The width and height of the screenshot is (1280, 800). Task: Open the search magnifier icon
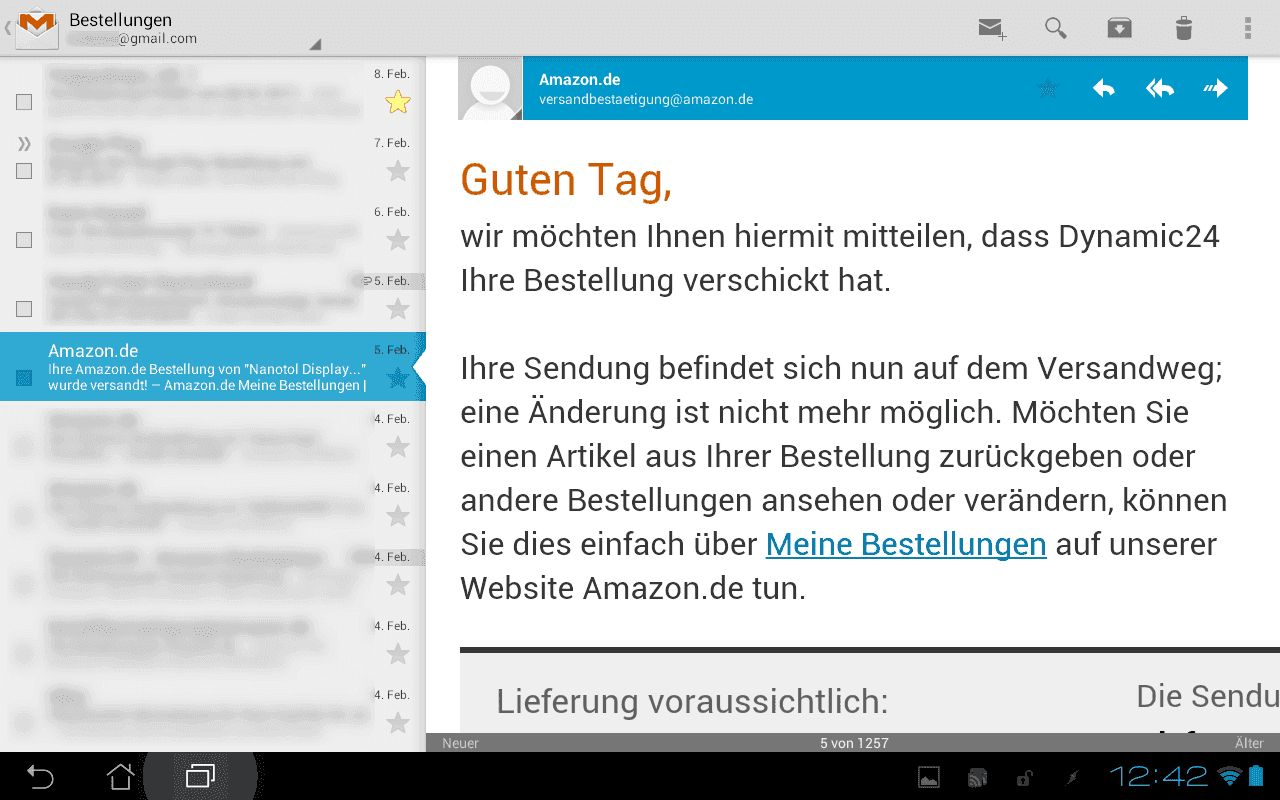pyautogui.click(x=1055, y=28)
